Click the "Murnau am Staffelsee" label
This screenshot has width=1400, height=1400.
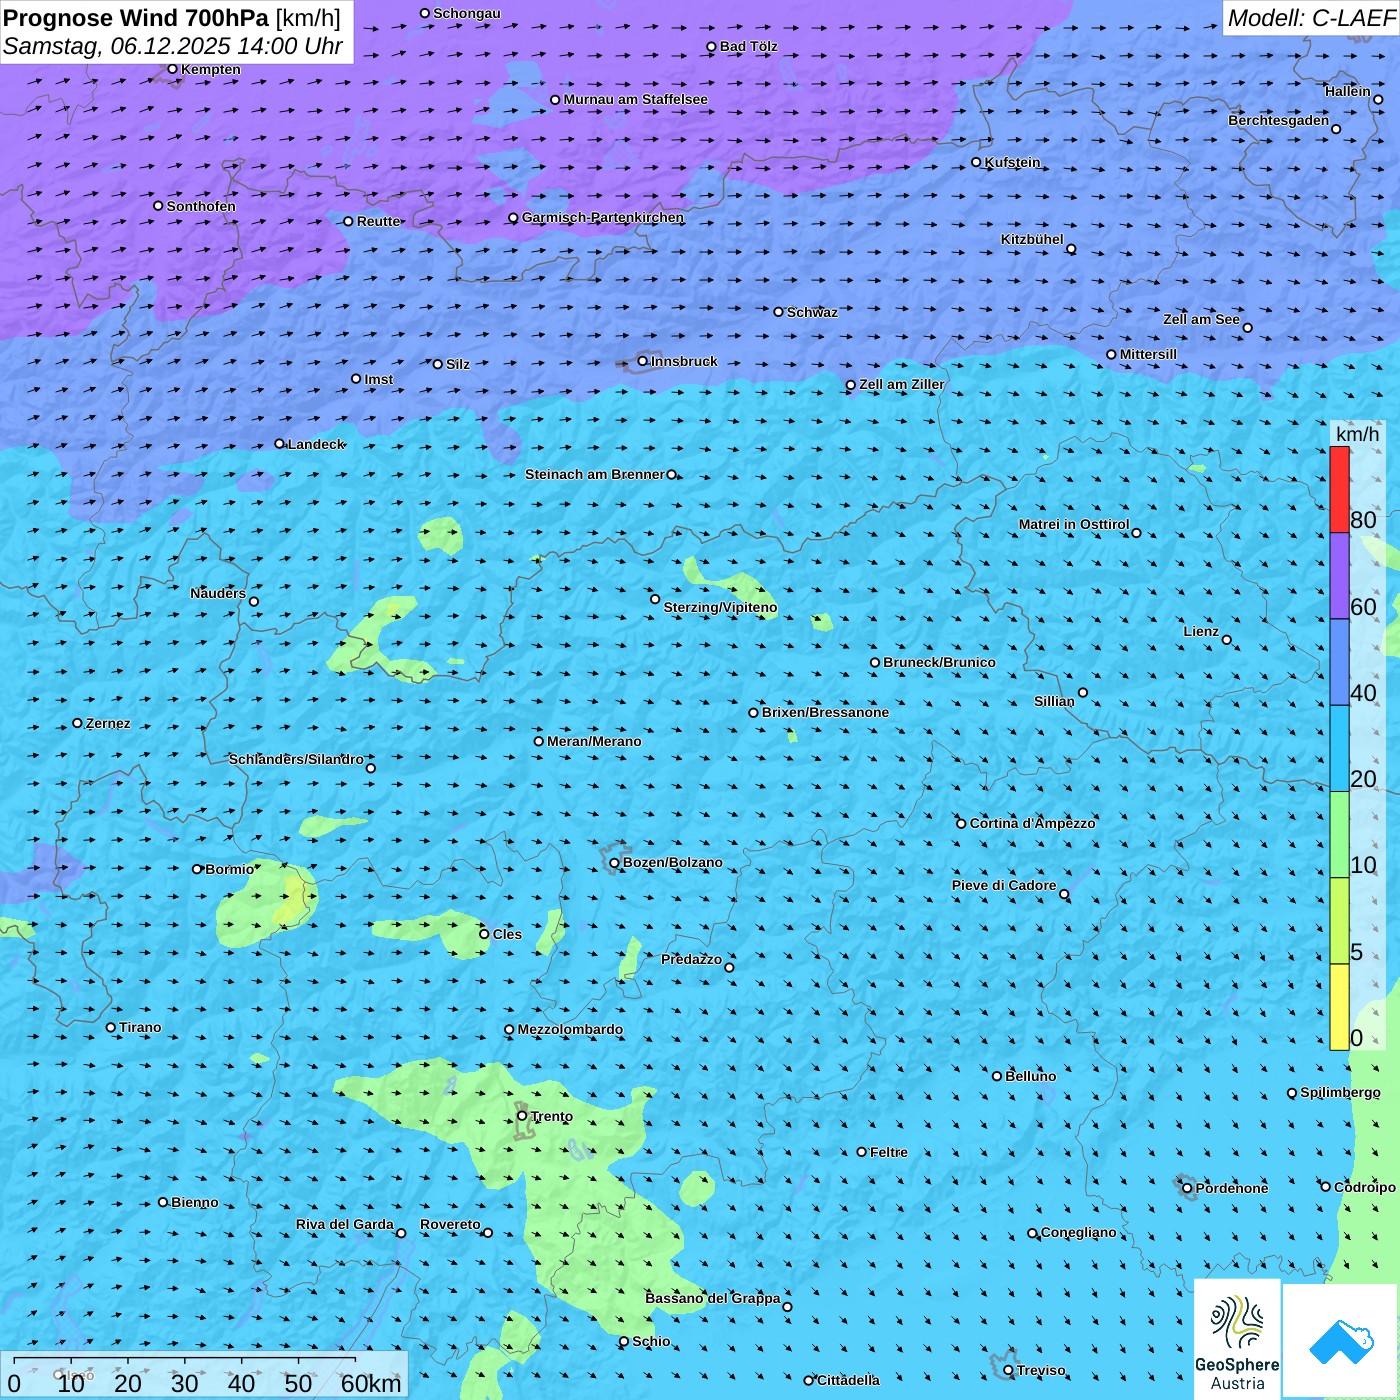click(x=635, y=99)
